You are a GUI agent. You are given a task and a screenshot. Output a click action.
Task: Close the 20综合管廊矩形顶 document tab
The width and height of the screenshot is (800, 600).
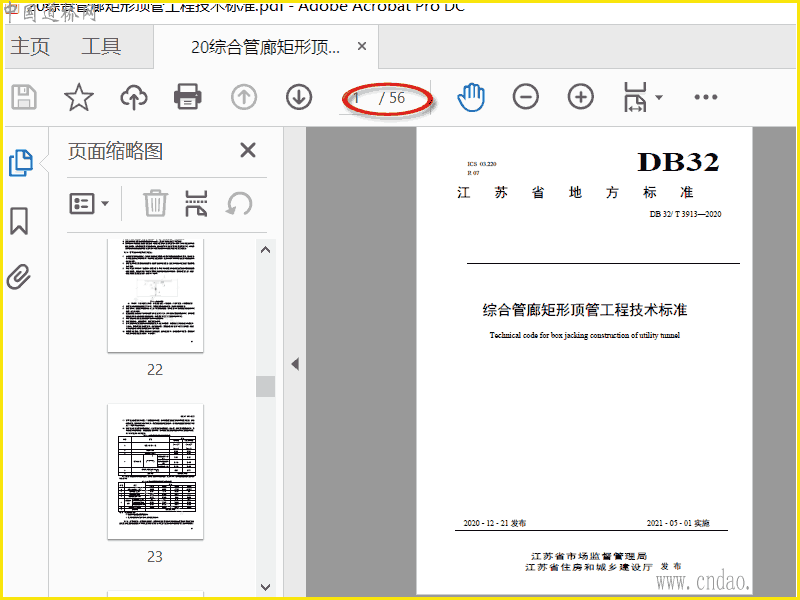pos(362,46)
